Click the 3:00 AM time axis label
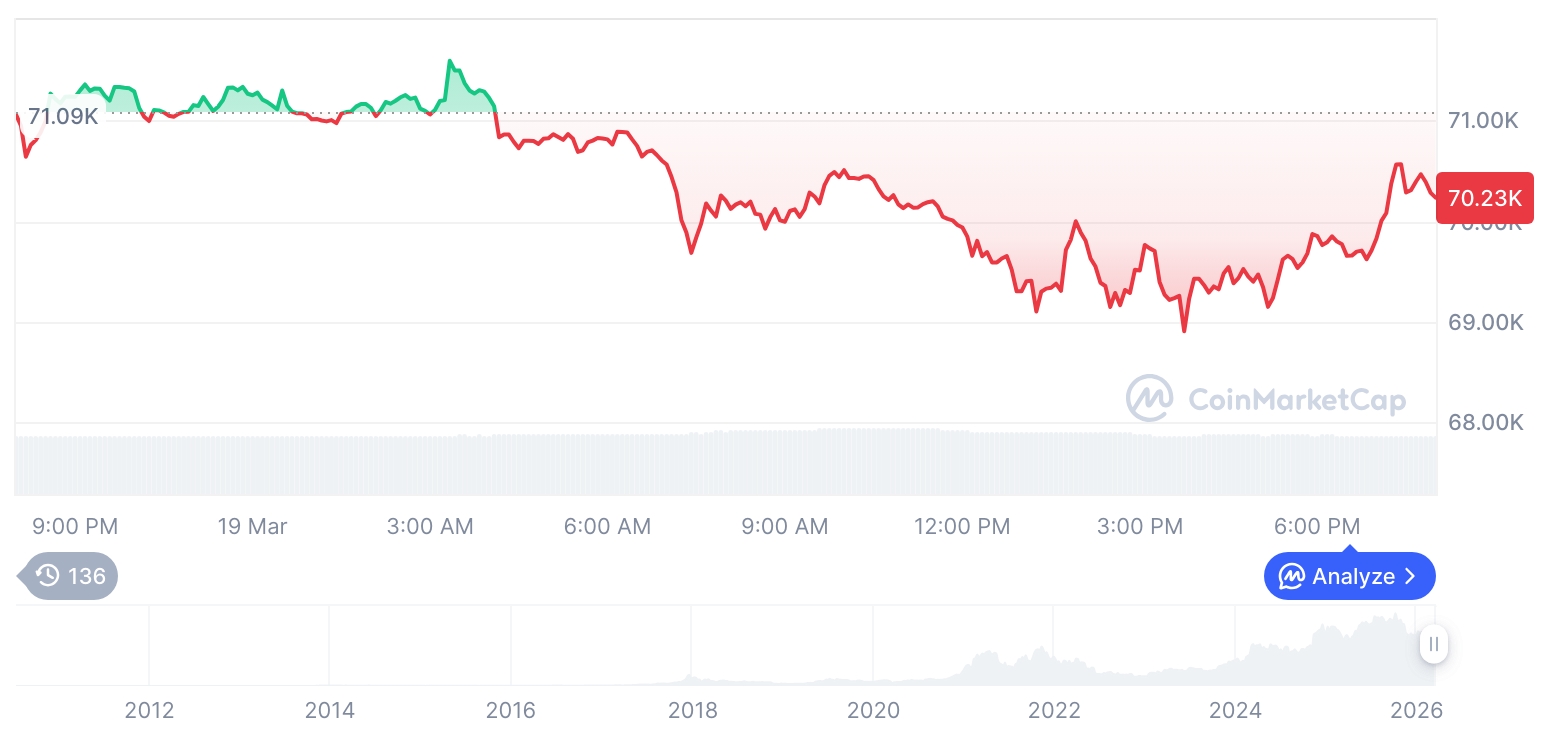1566x732 pixels. coord(430,526)
